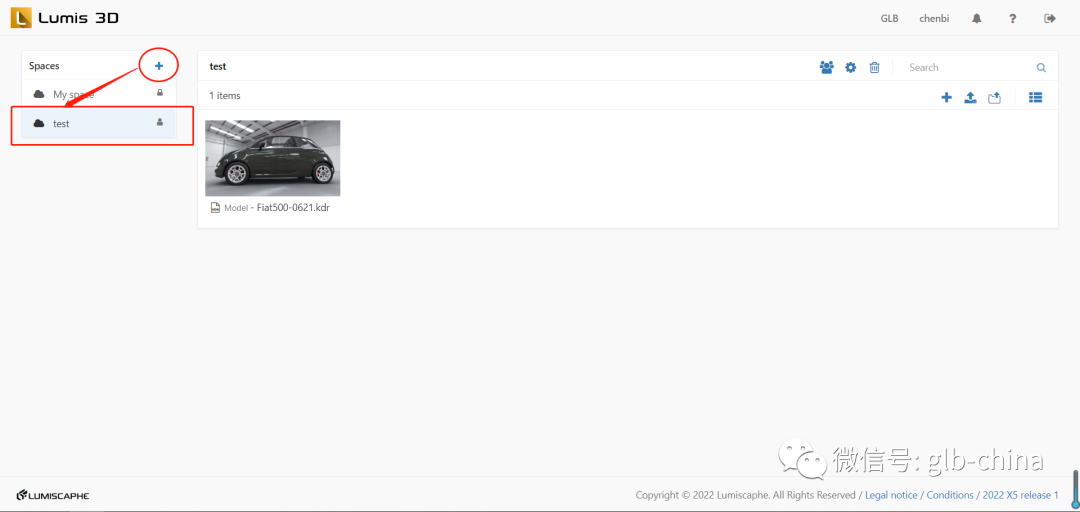Click the user icon beside test space
The height and width of the screenshot is (512, 1080).
click(x=160, y=122)
